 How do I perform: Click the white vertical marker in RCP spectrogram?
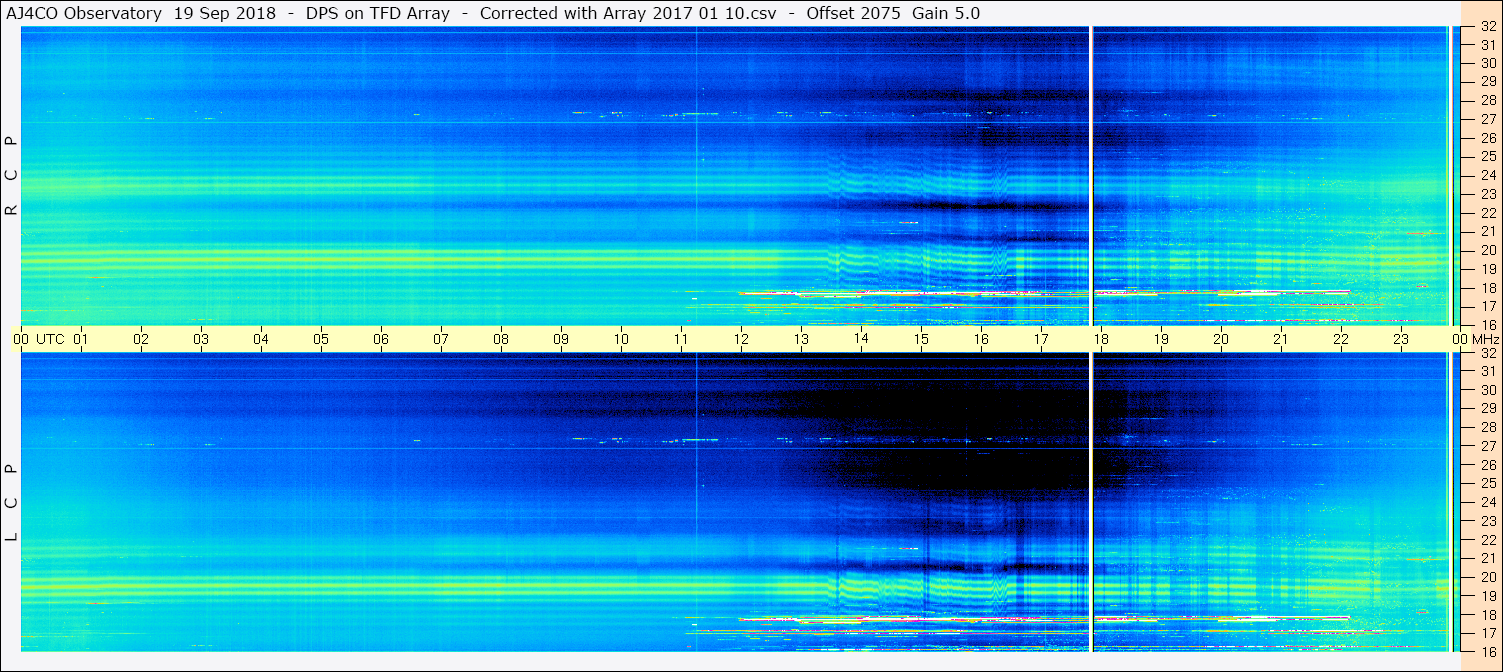1091,176
